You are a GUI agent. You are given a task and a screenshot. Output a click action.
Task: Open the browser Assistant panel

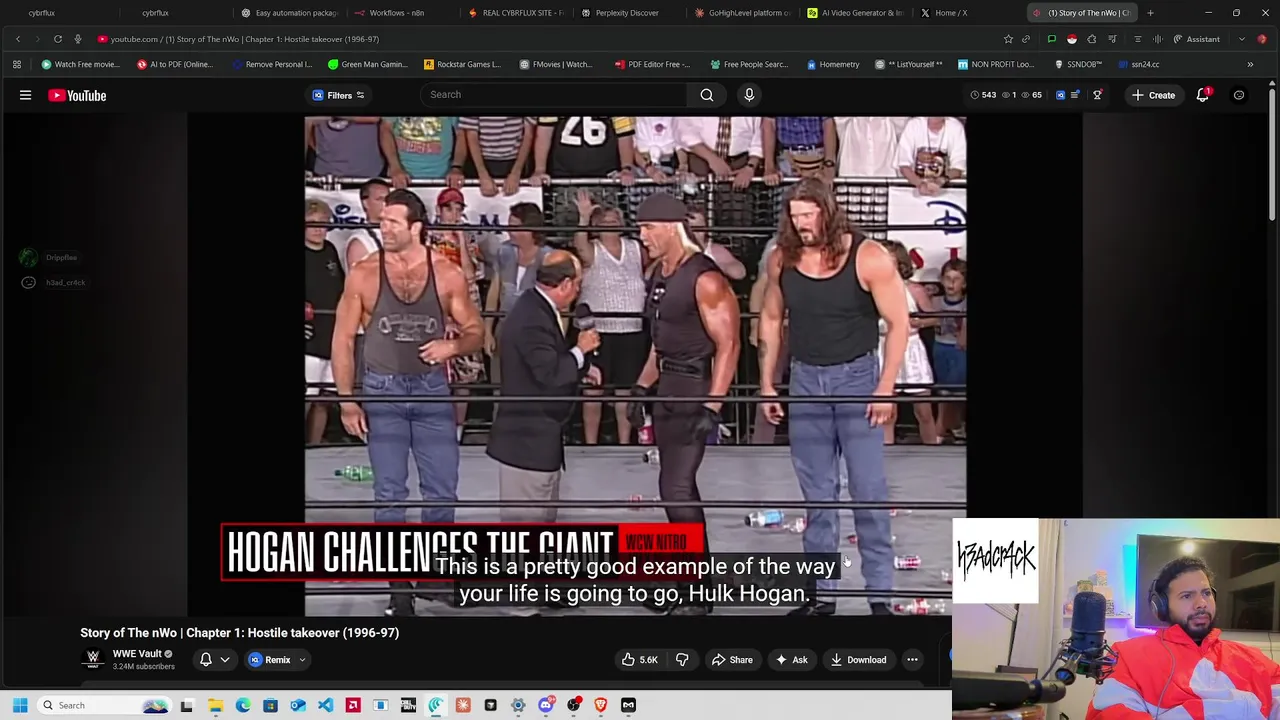tap(1196, 39)
